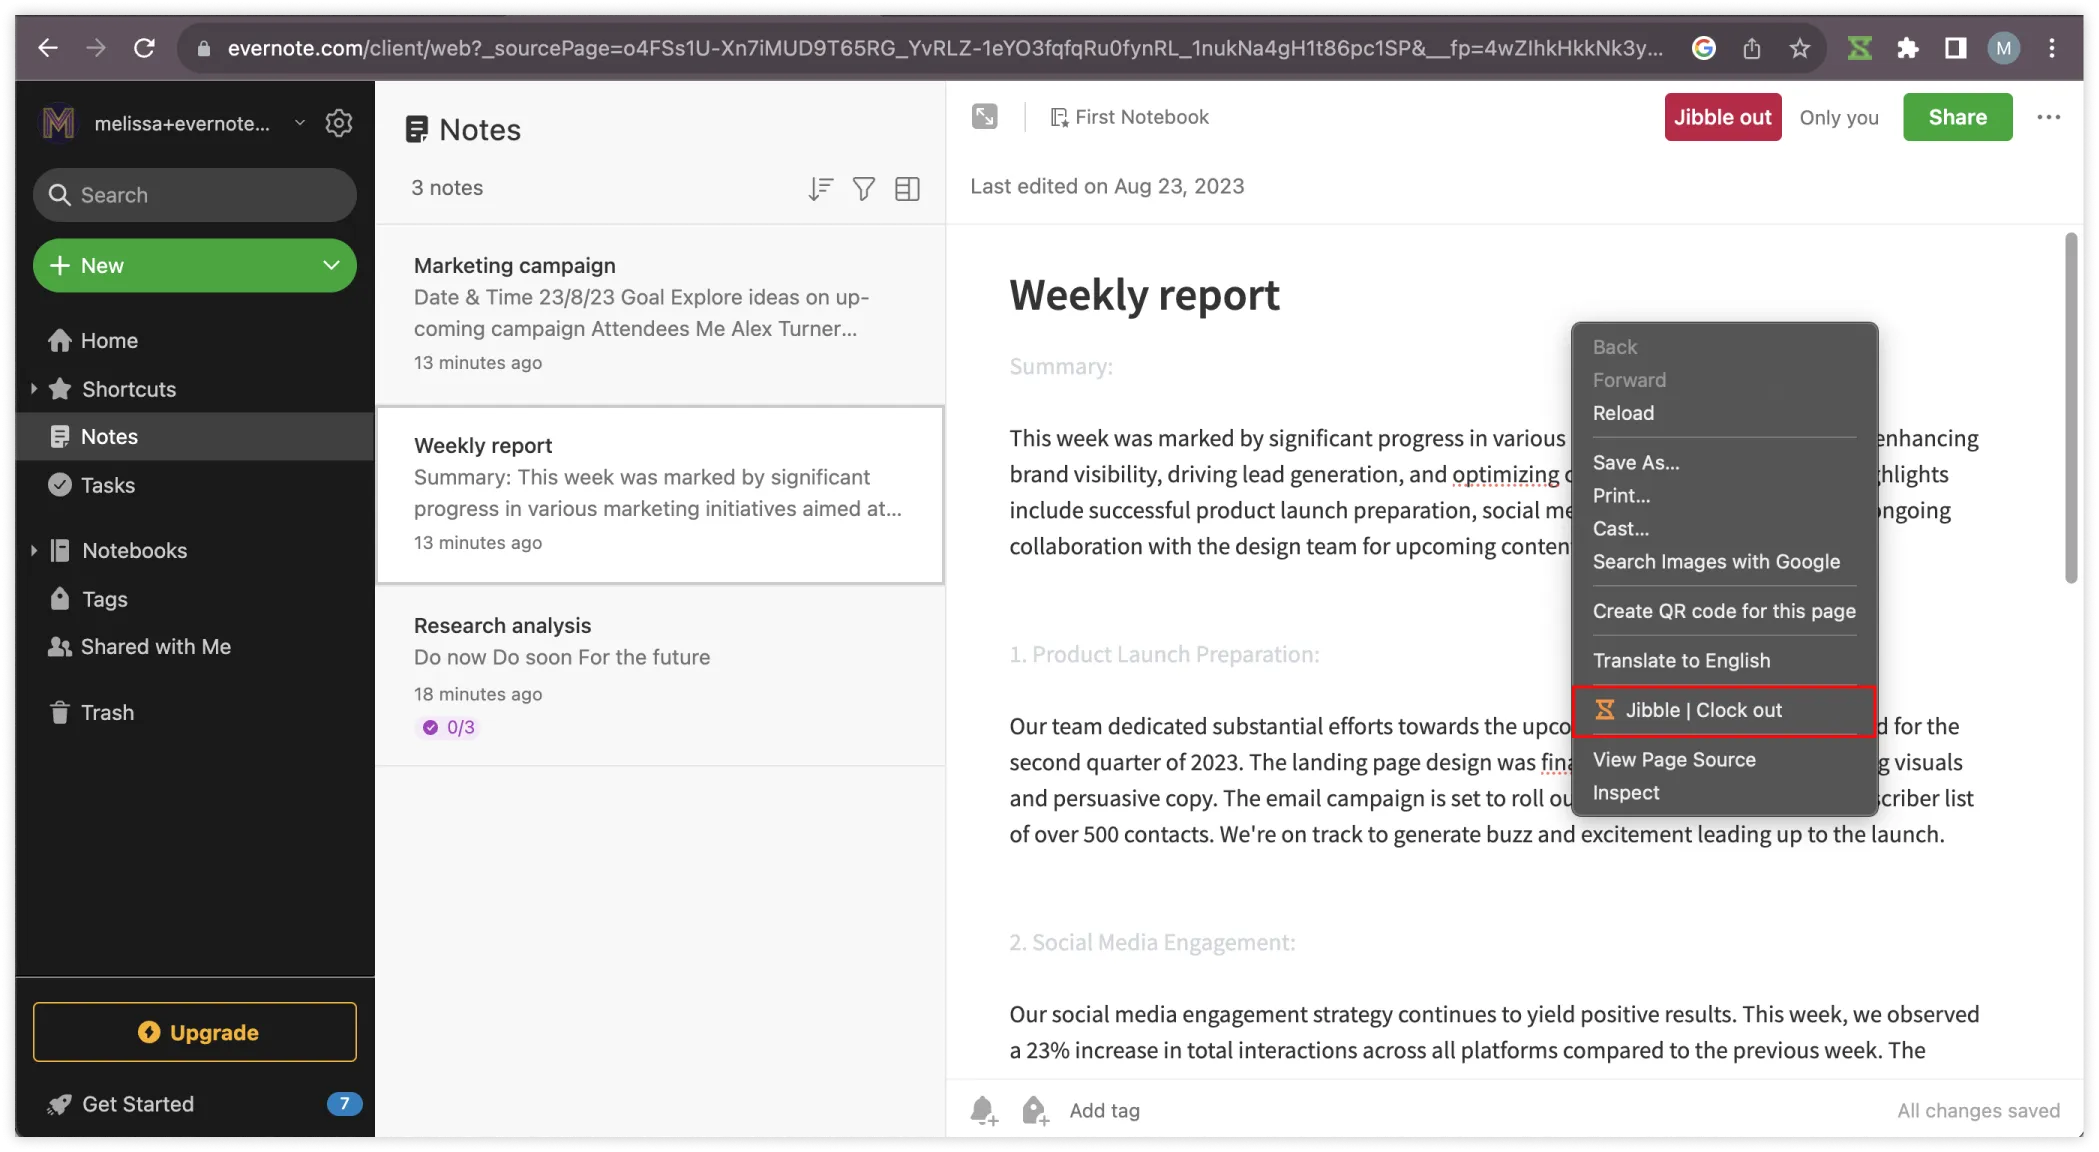Viewport: 2099px width, 1152px height.
Task: Open the note's more actions ellipsis
Action: click(2048, 117)
